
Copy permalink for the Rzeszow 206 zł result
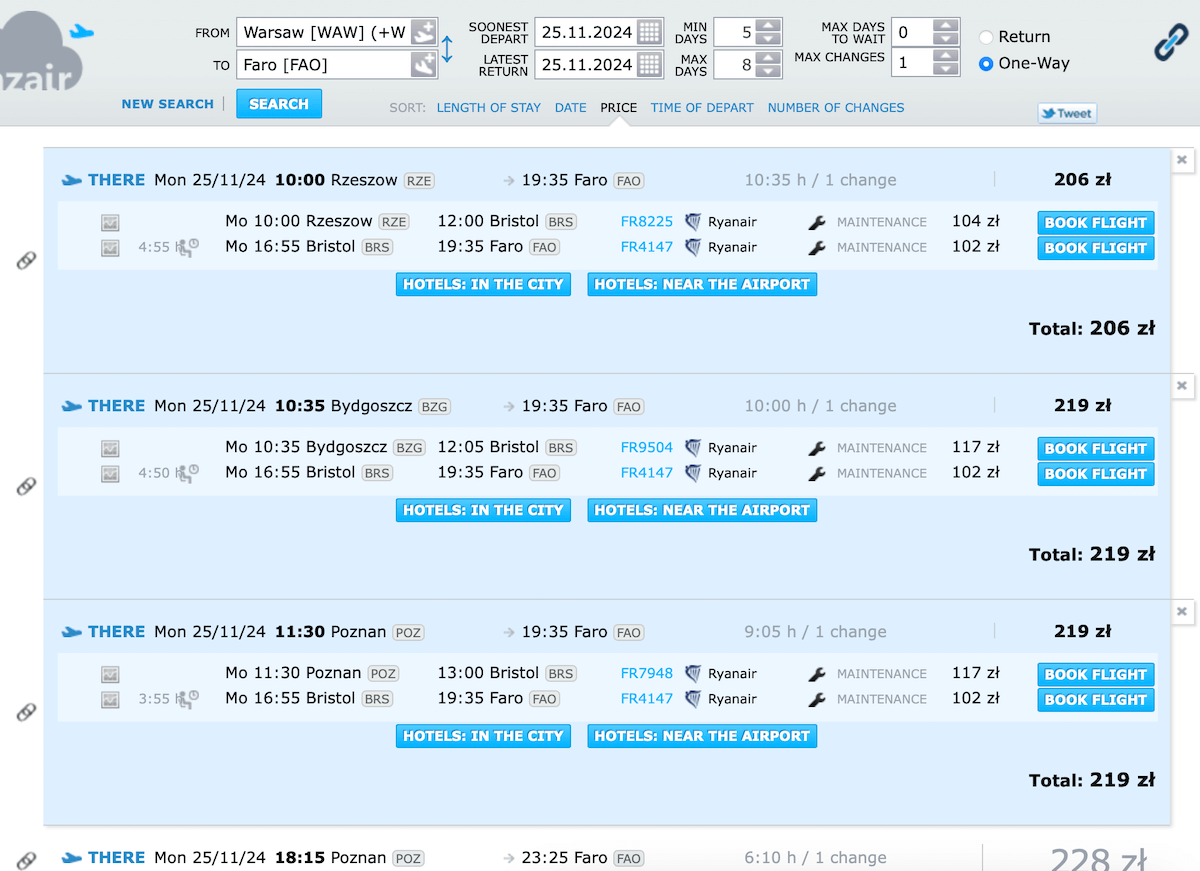tap(26, 260)
